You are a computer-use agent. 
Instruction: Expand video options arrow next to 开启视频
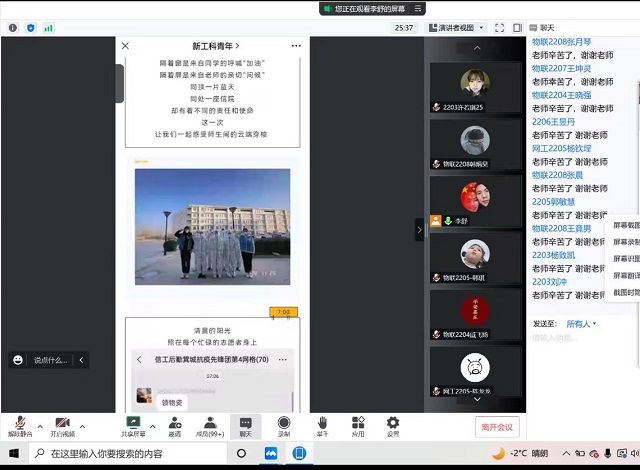[82, 426]
